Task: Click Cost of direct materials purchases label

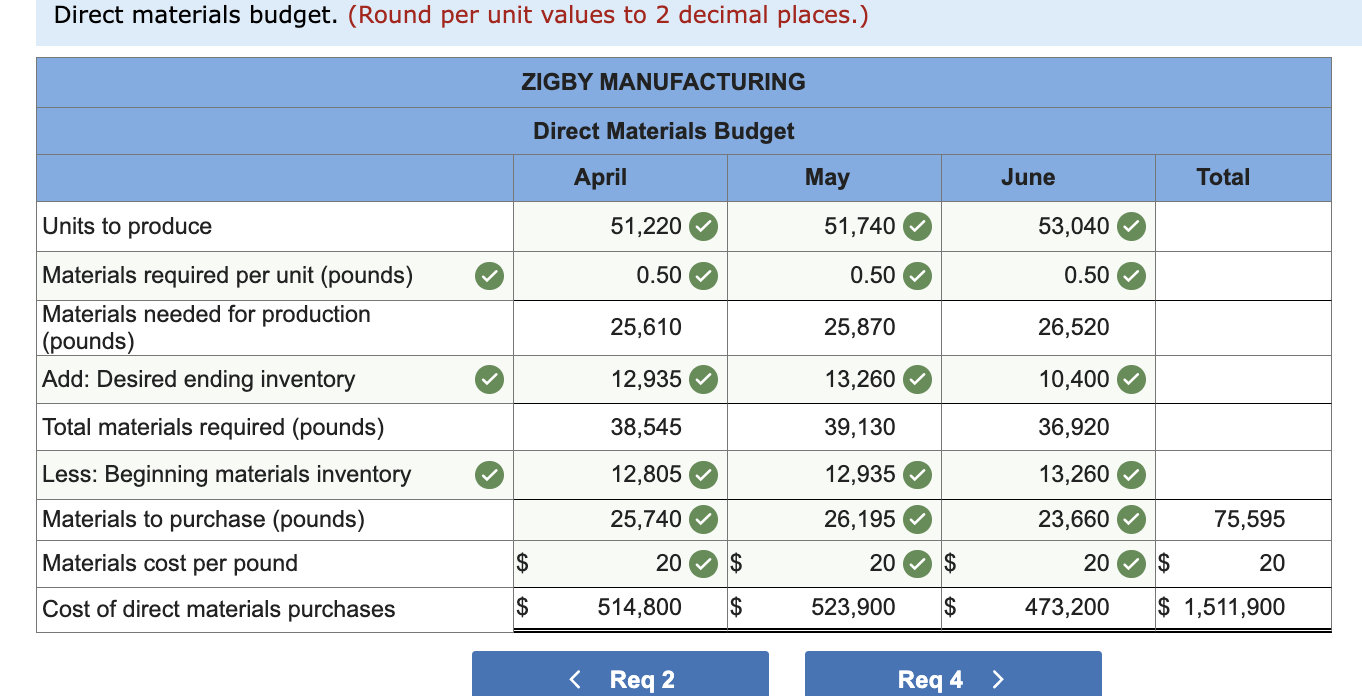Action: [x=218, y=609]
